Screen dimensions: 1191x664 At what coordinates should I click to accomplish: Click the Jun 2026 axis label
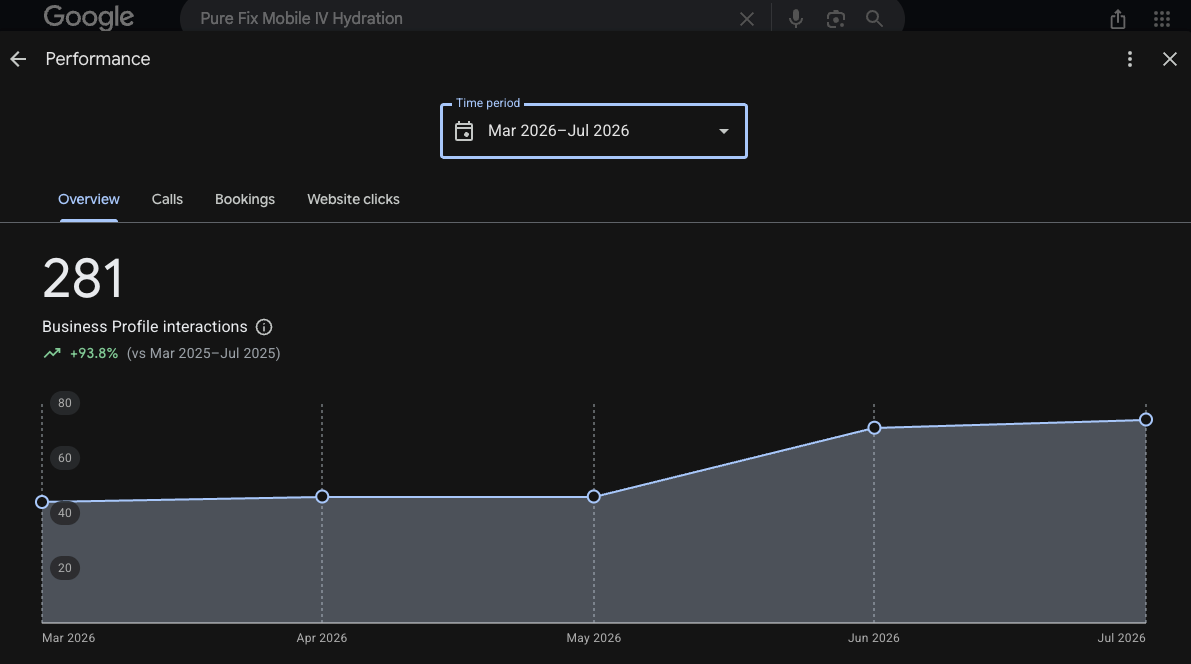pyautogui.click(x=874, y=638)
